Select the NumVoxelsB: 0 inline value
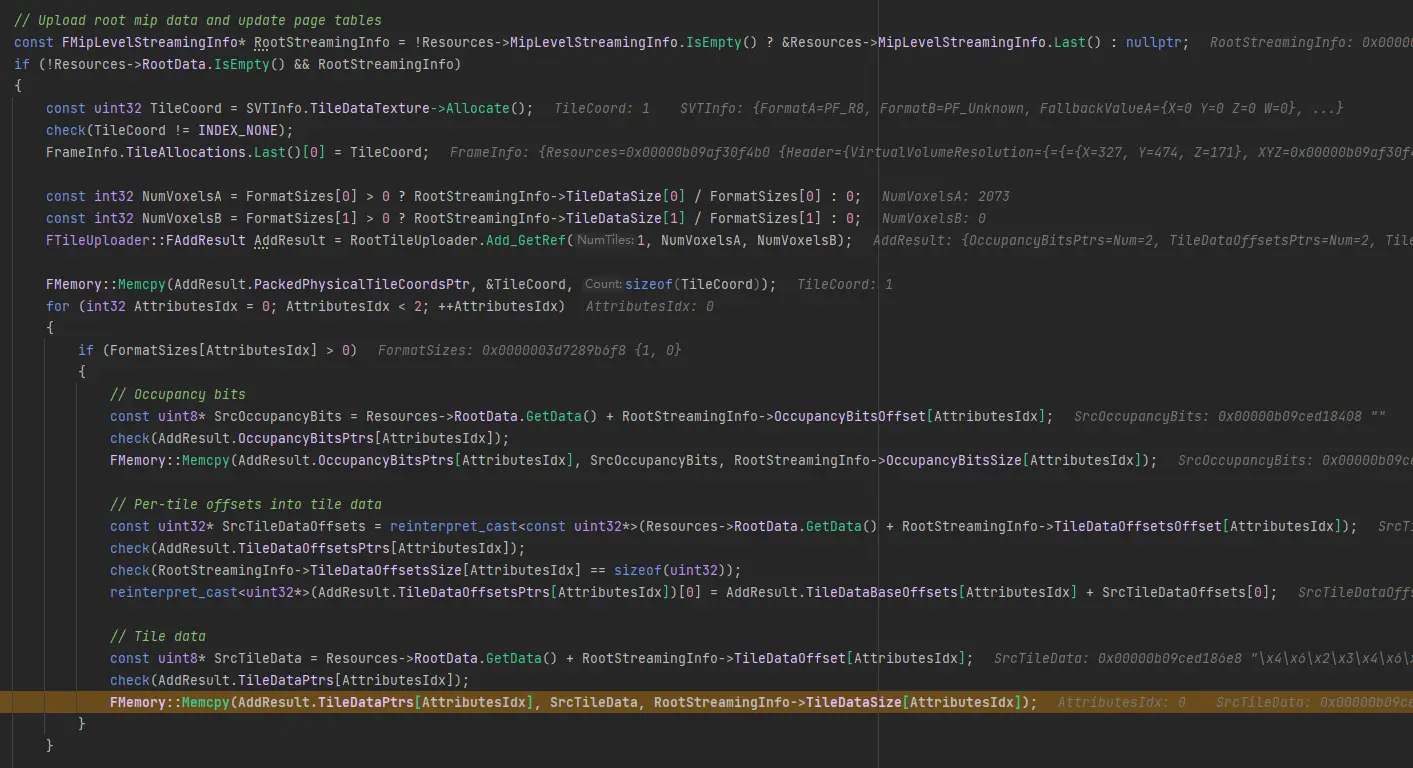Screen dimensions: 1413x768 click(933, 218)
